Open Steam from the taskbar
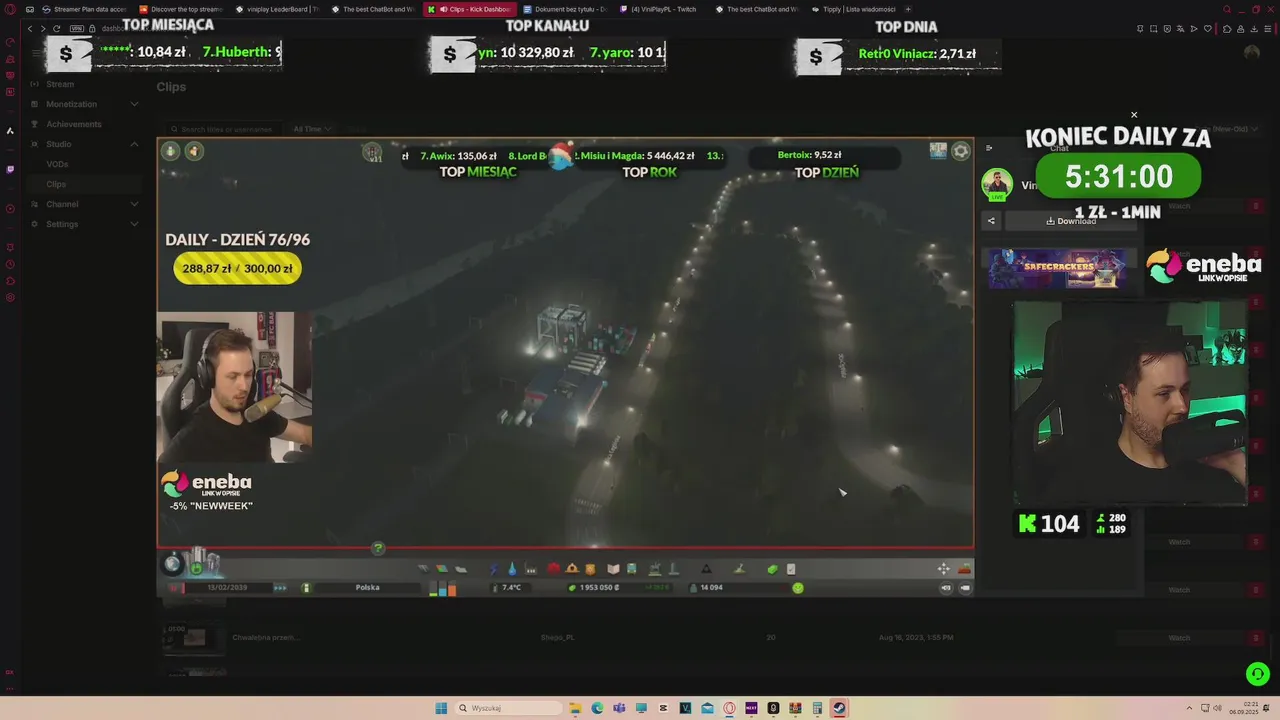Viewport: 1280px width, 720px height. pos(839,708)
